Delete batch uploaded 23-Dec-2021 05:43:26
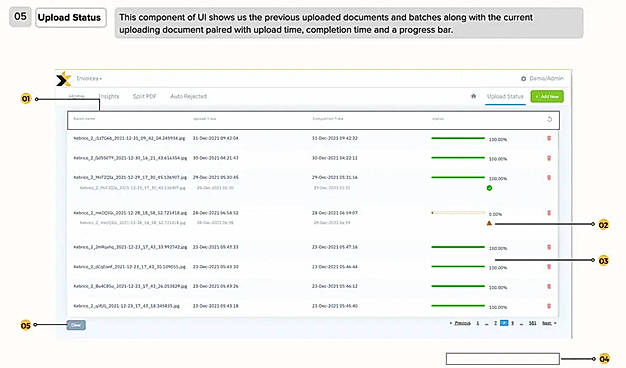The width and height of the screenshot is (626, 368). coord(549,286)
